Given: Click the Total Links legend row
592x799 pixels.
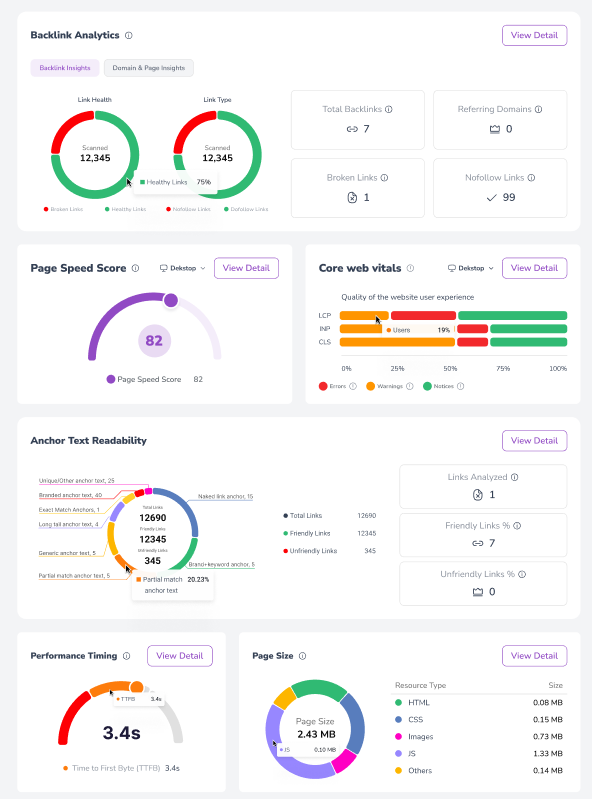Looking at the screenshot, I should (x=330, y=516).
